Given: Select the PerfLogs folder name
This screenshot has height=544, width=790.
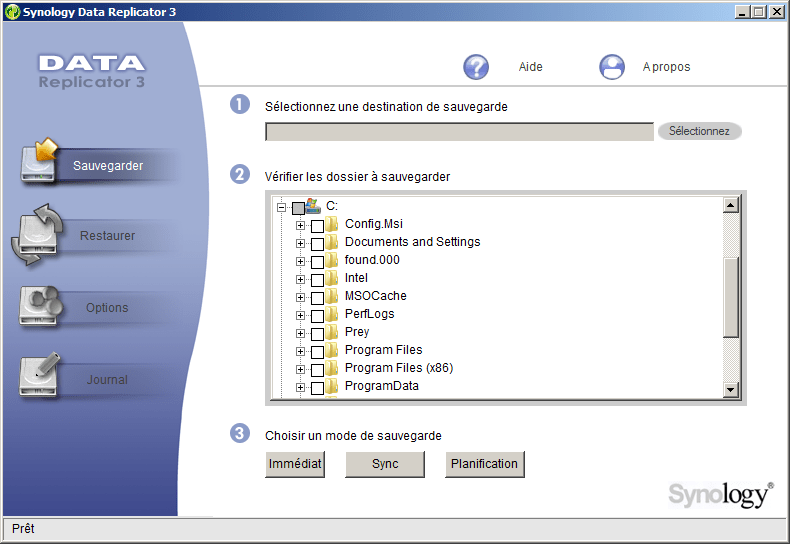Looking at the screenshot, I should (x=369, y=314).
